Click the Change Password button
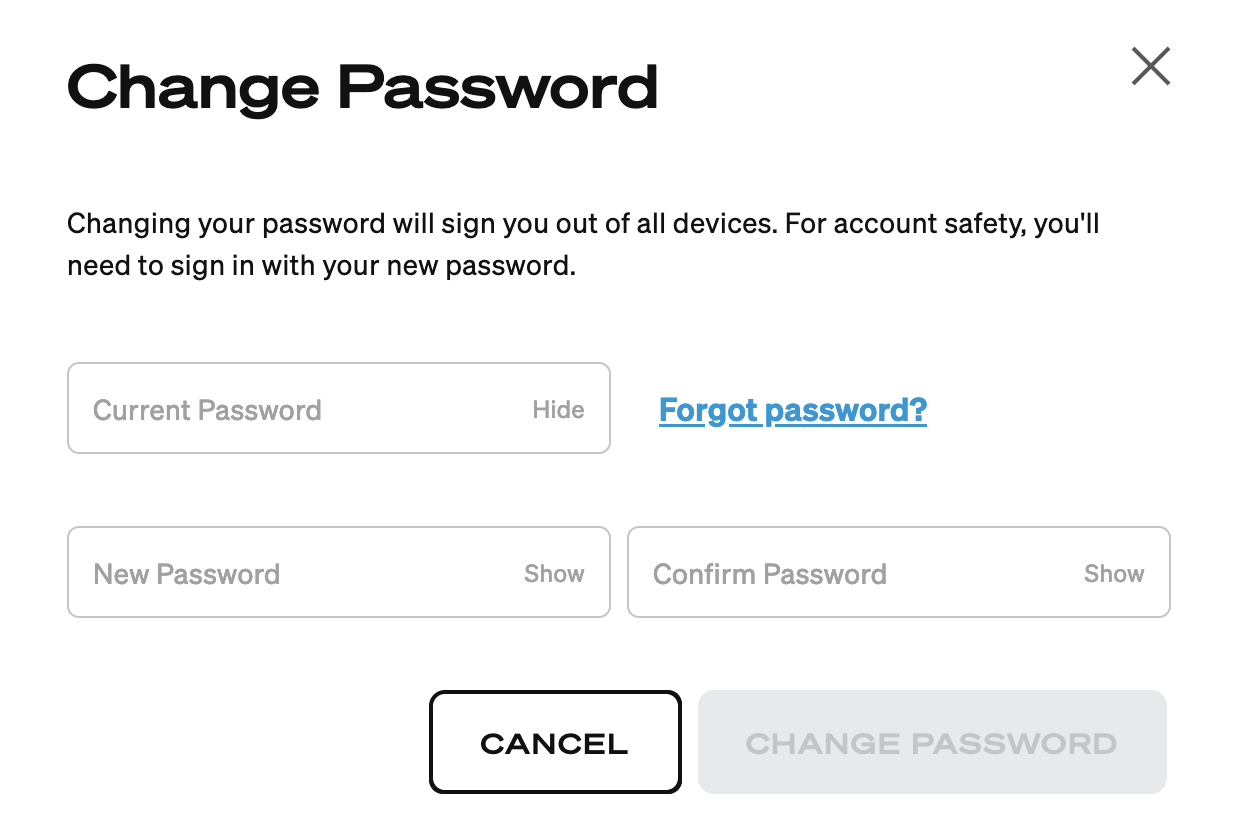1234x822 pixels. 932,742
